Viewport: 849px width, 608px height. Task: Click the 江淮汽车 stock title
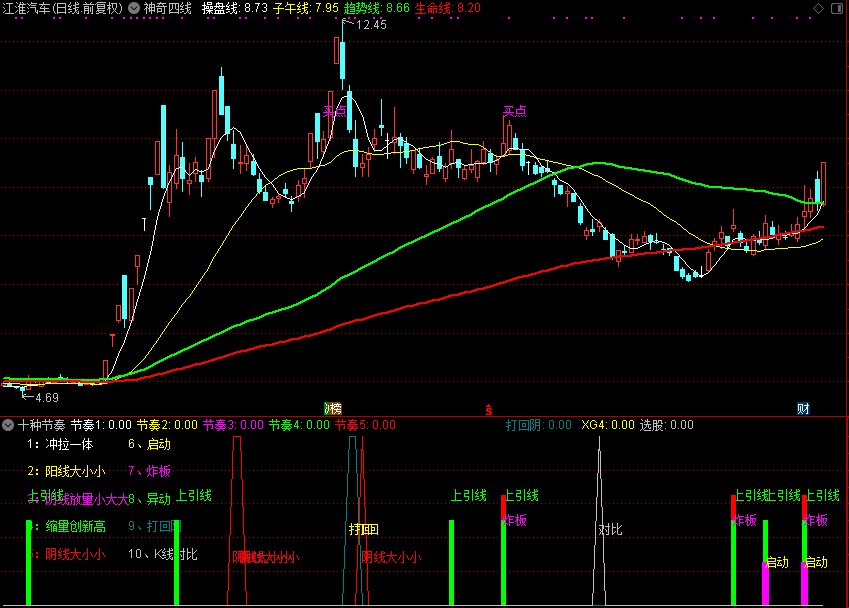[62, 8]
